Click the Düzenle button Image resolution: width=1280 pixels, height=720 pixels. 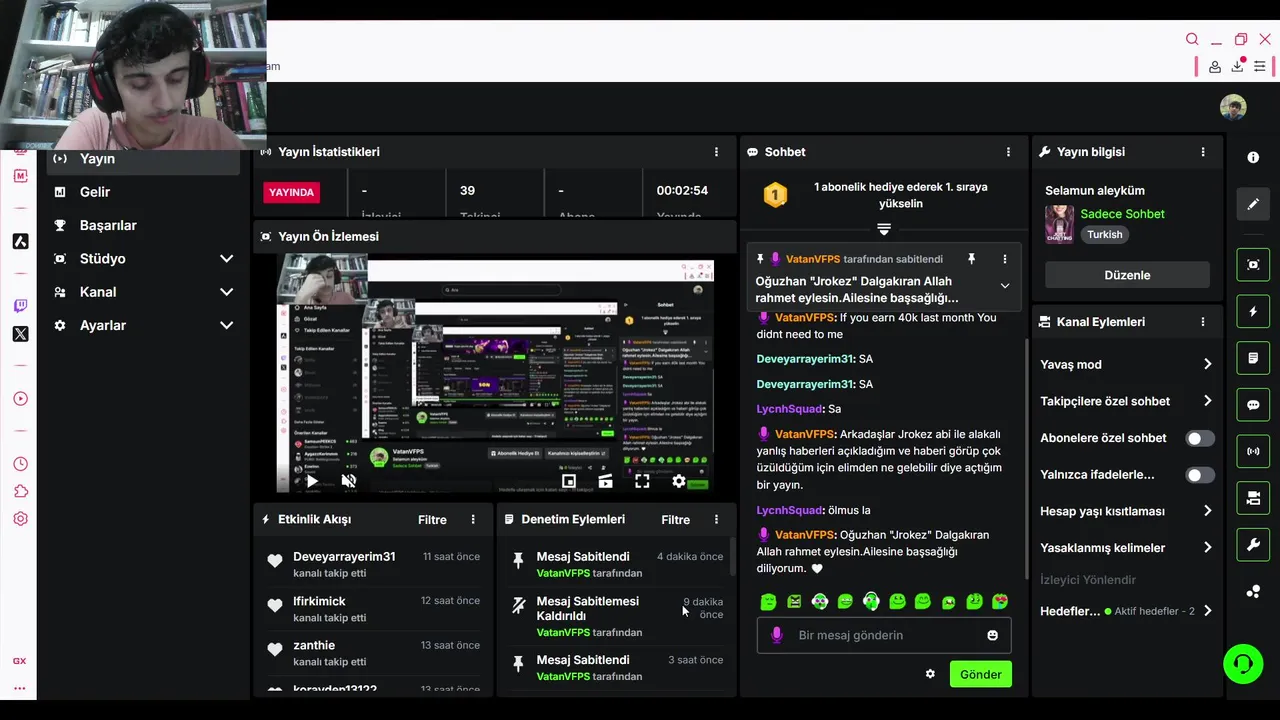[x=1127, y=275]
